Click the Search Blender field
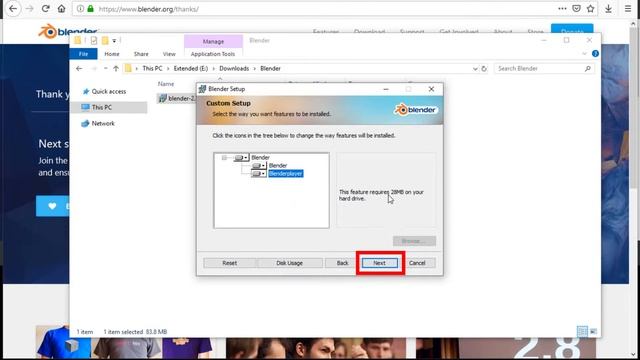 (x=543, y=69)
